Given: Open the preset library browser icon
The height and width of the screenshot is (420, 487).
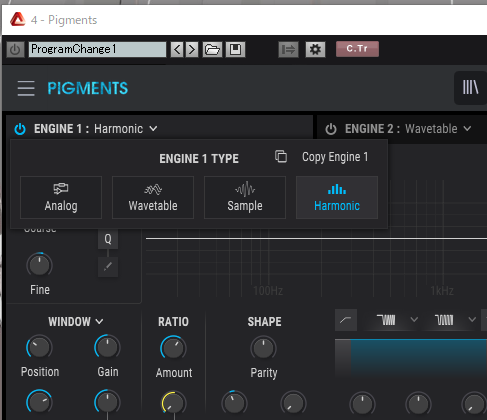Looking at the screenshot, I should (x=470, y=88).
